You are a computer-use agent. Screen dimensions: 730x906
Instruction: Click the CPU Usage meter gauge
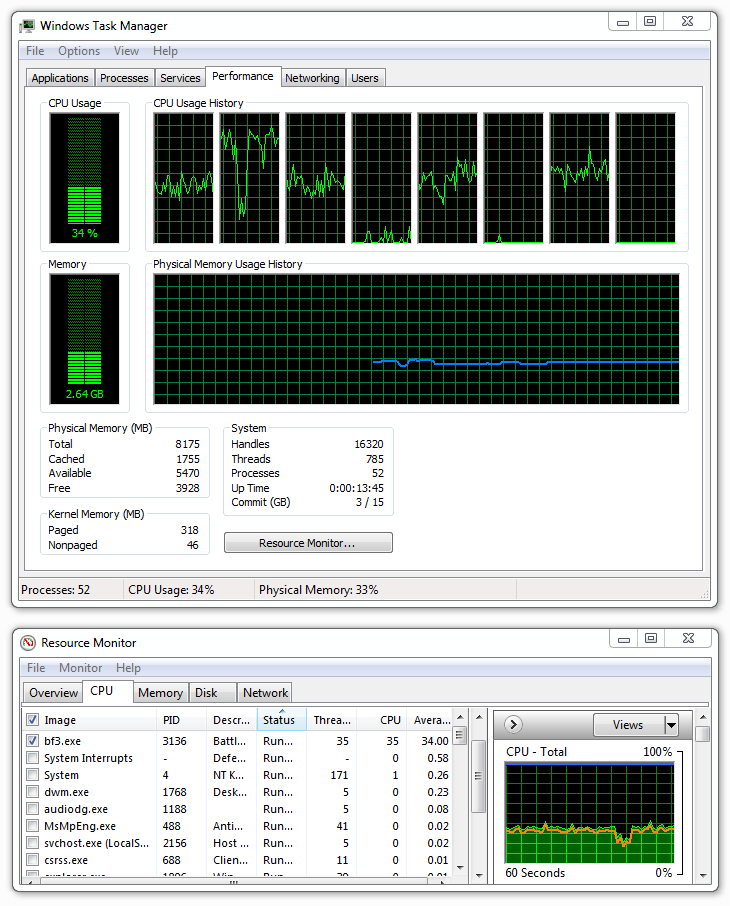(85, 177)
